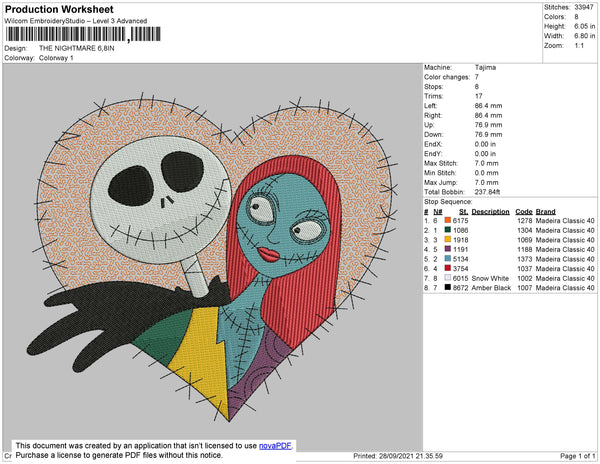Viewport: 600px width, 464px height.
Task: Click the Right label in measurements
Action: [x=433, y=116]
